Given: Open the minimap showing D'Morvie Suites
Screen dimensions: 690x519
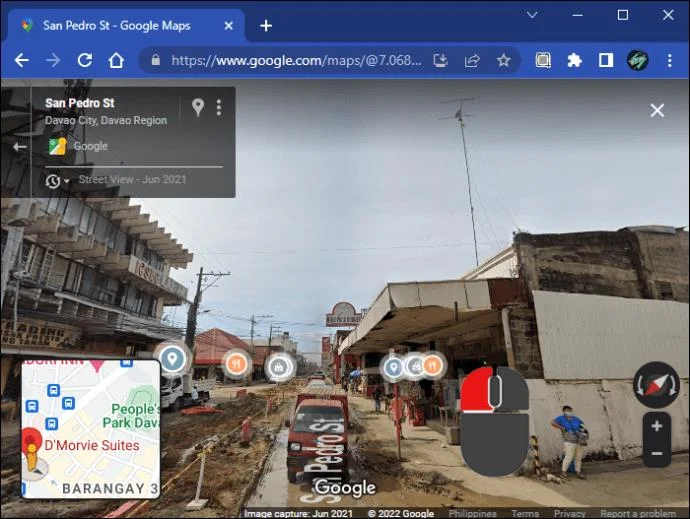Looking at the screenshot, I should pyautogui.click(x=91, y=429).
